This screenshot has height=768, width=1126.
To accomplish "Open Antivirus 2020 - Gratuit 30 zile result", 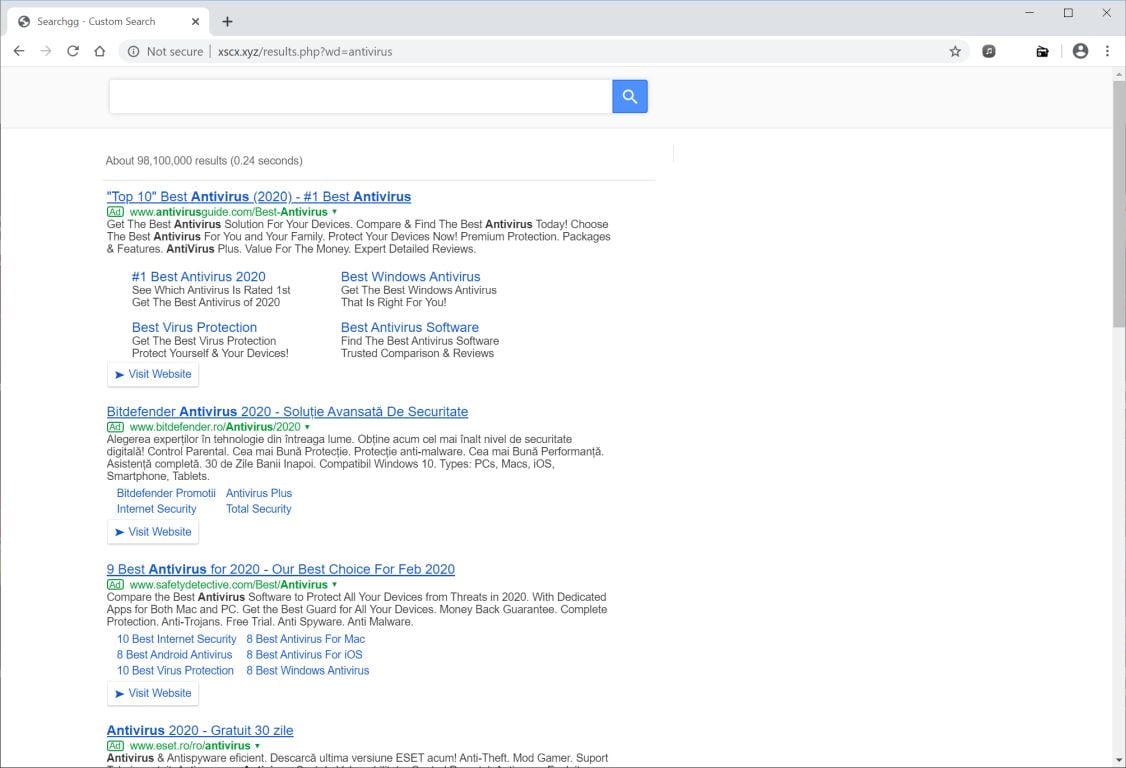I will pos(200,731).
